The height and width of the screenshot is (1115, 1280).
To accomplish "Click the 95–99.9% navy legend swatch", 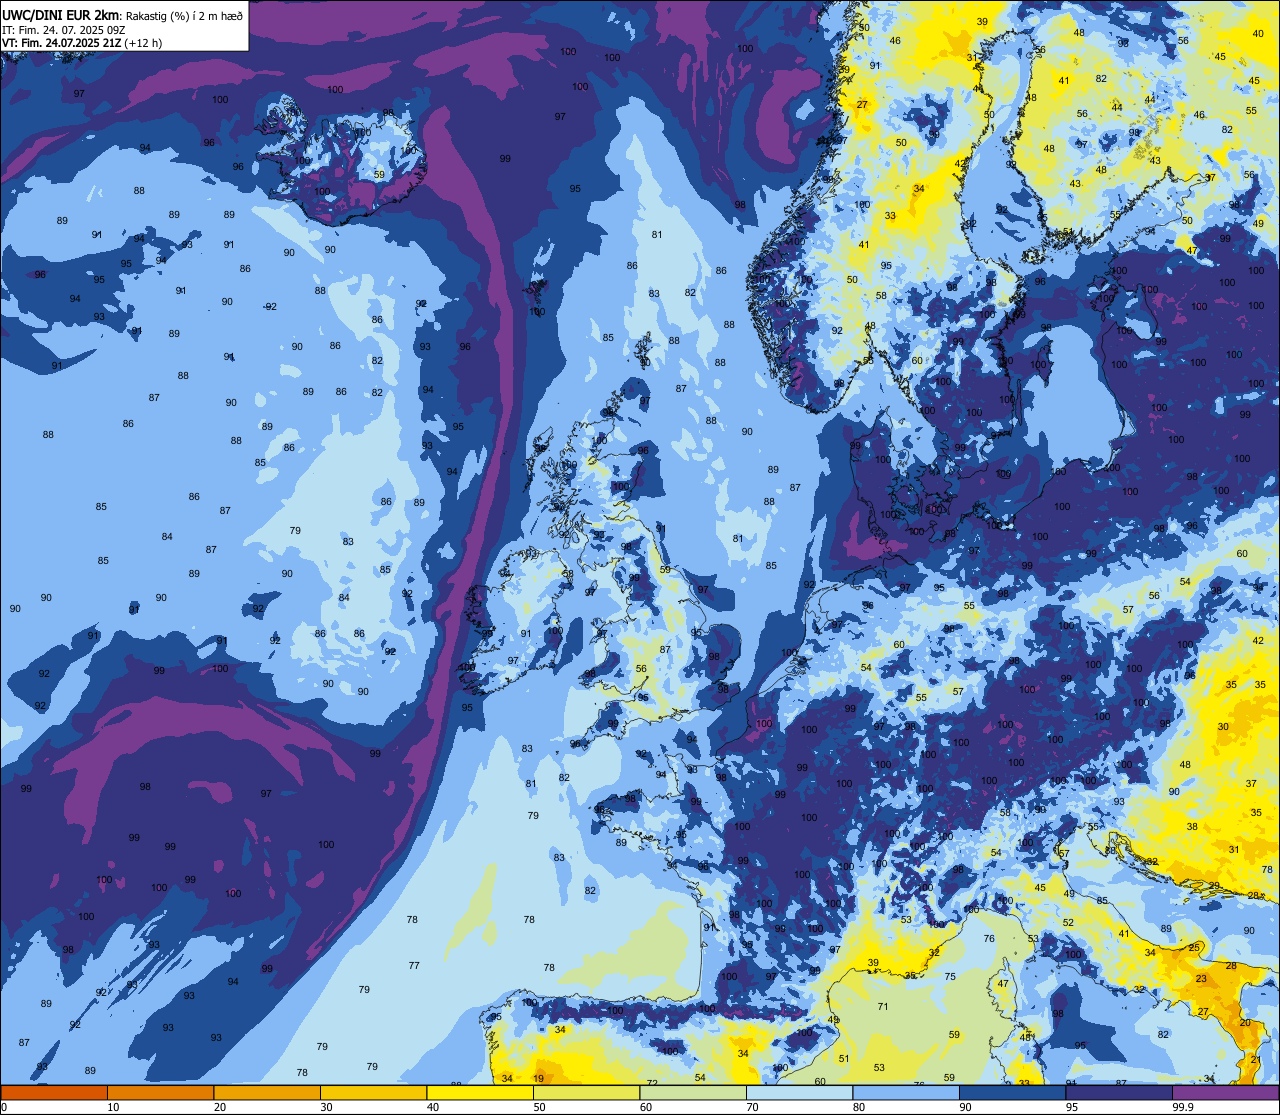I will click(x=1119, y=1093).
